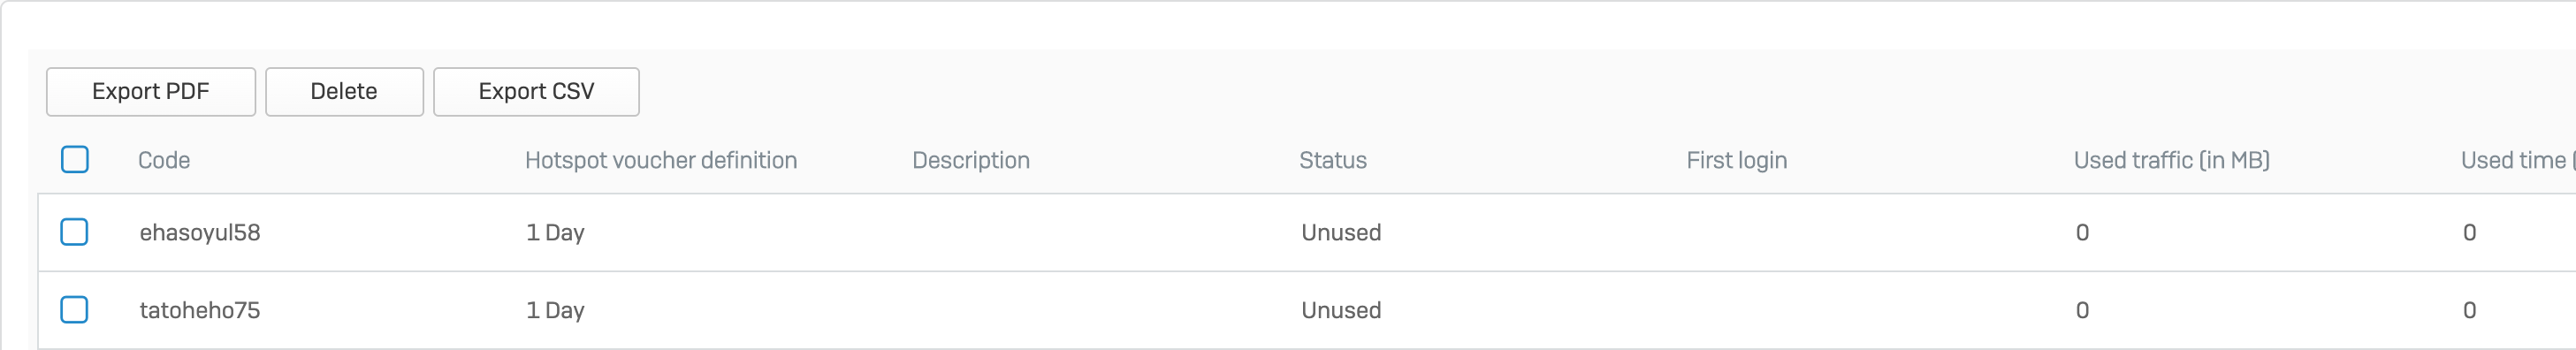The image size is (2576, 350).
Task: Sort by Hotspot voucher definition column
Action: click(x=661, y=160)
